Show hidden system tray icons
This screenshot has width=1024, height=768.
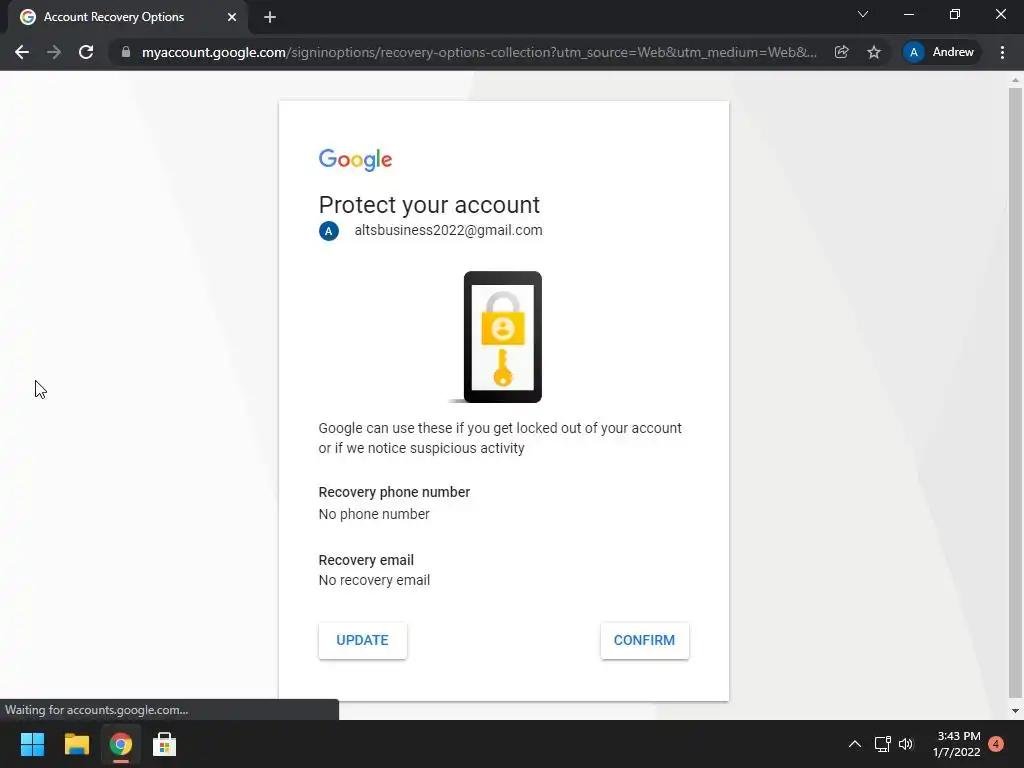[854, 744]
